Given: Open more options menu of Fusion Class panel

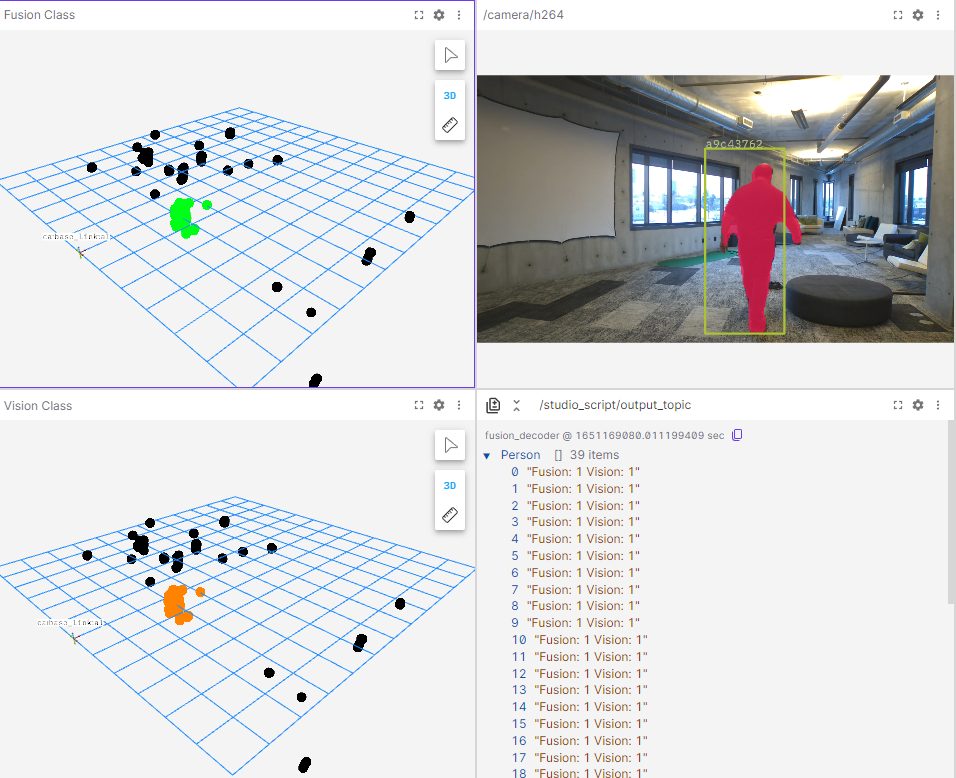Looking at the screenshot, I should click(459, 15).
